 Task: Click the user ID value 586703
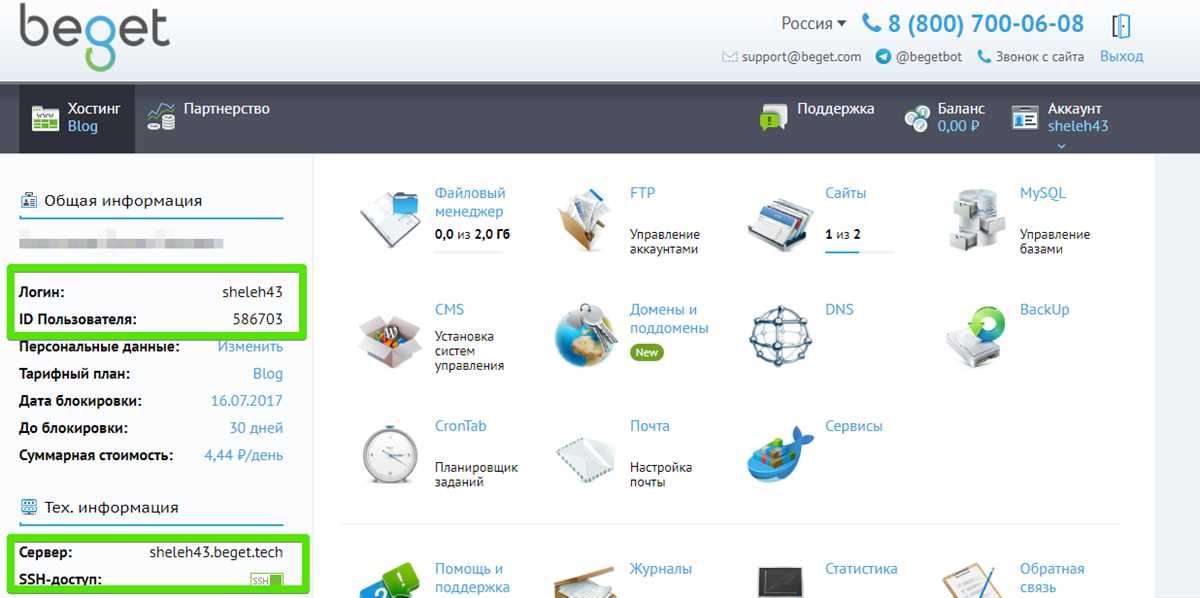257,320
